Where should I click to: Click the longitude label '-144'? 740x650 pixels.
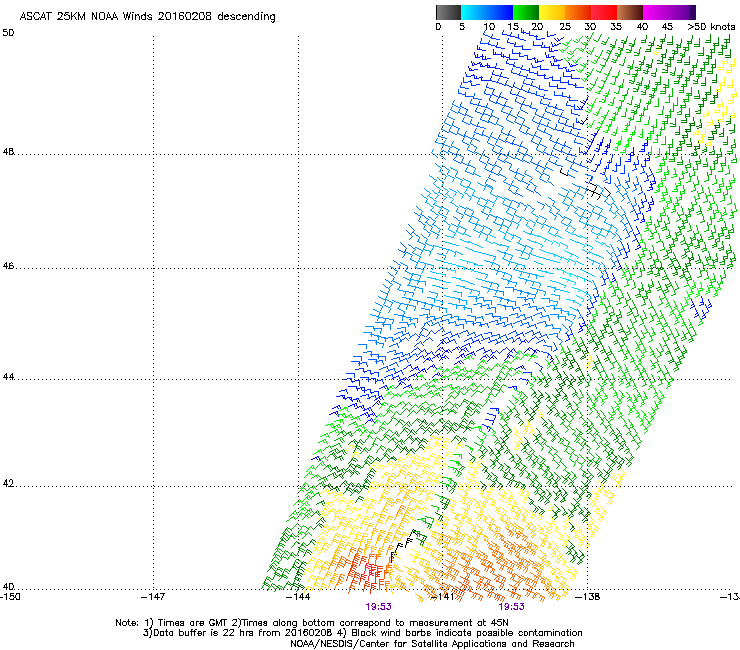click(298, 597)
